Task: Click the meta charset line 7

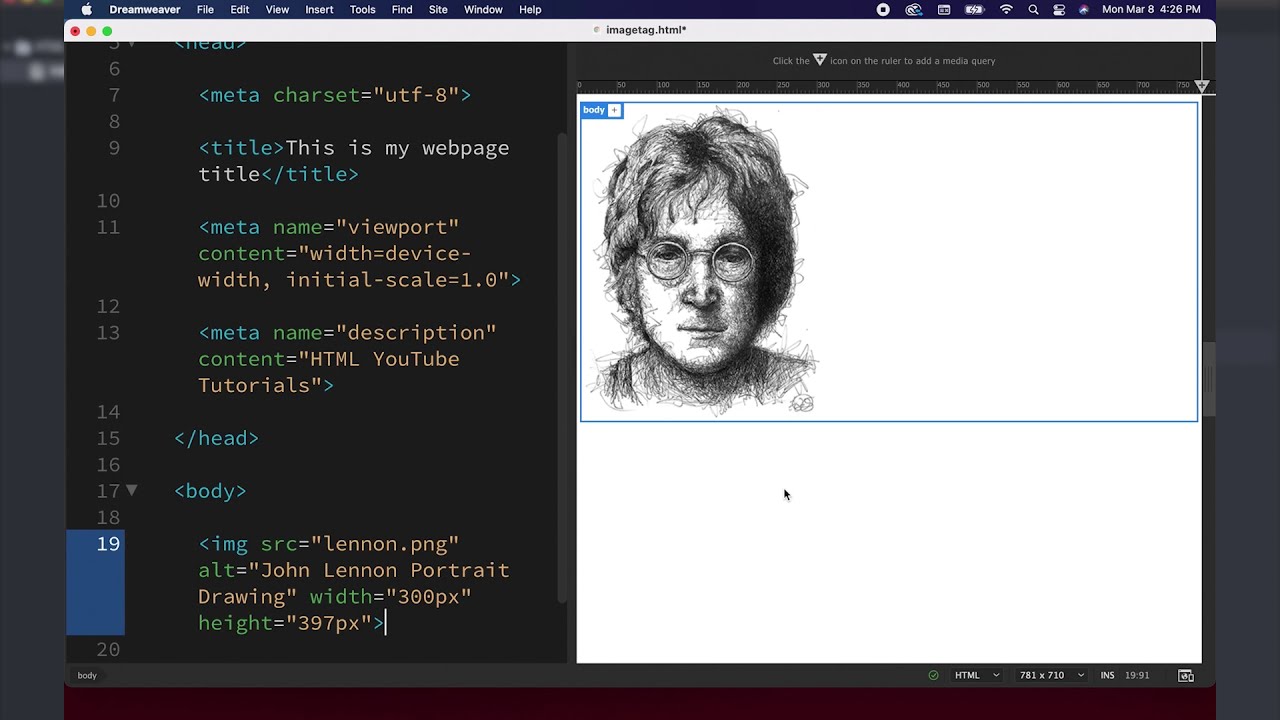Action: tap(335, 95)
